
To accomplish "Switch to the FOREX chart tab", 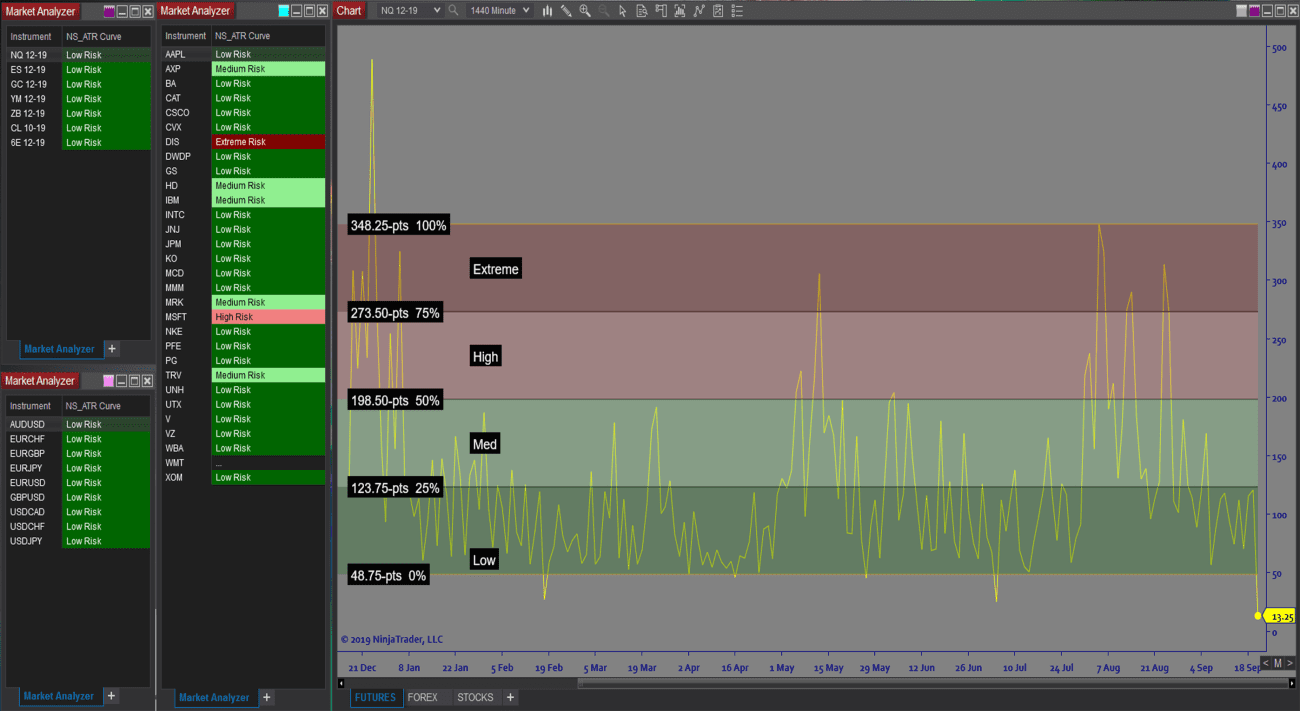I will tap(422, 697).
